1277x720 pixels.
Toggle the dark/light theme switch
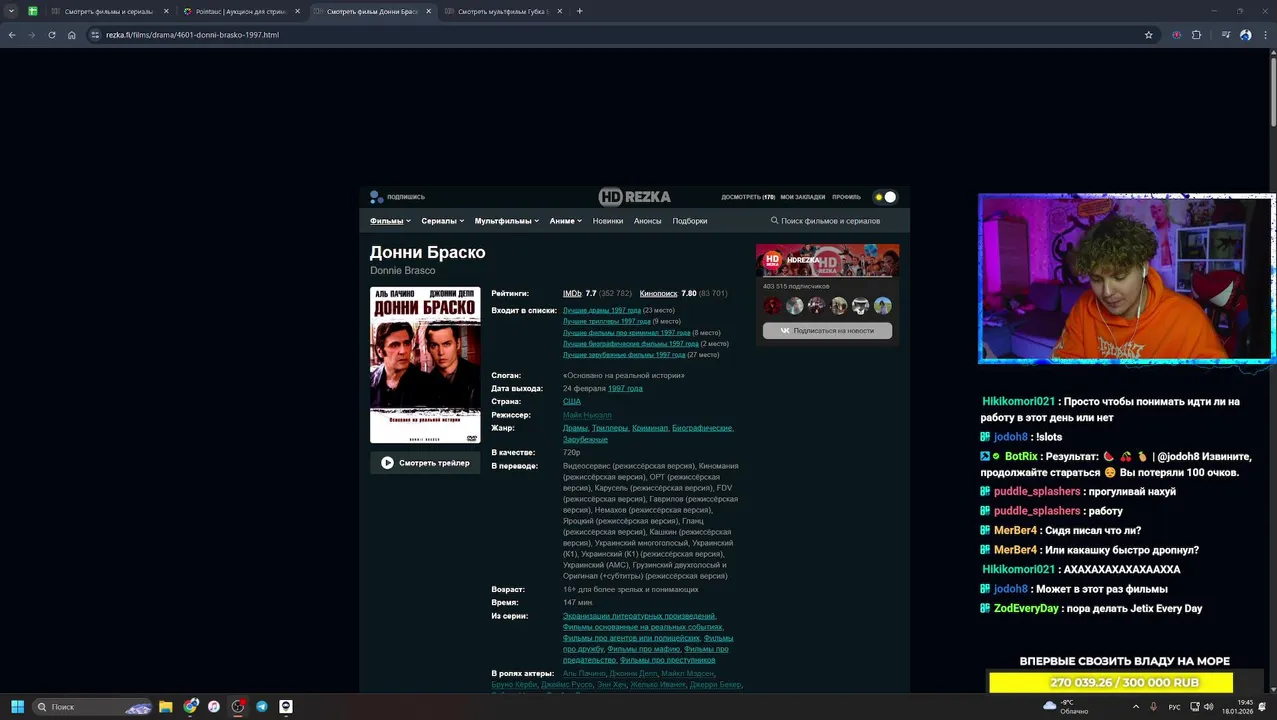coord(885,197)
